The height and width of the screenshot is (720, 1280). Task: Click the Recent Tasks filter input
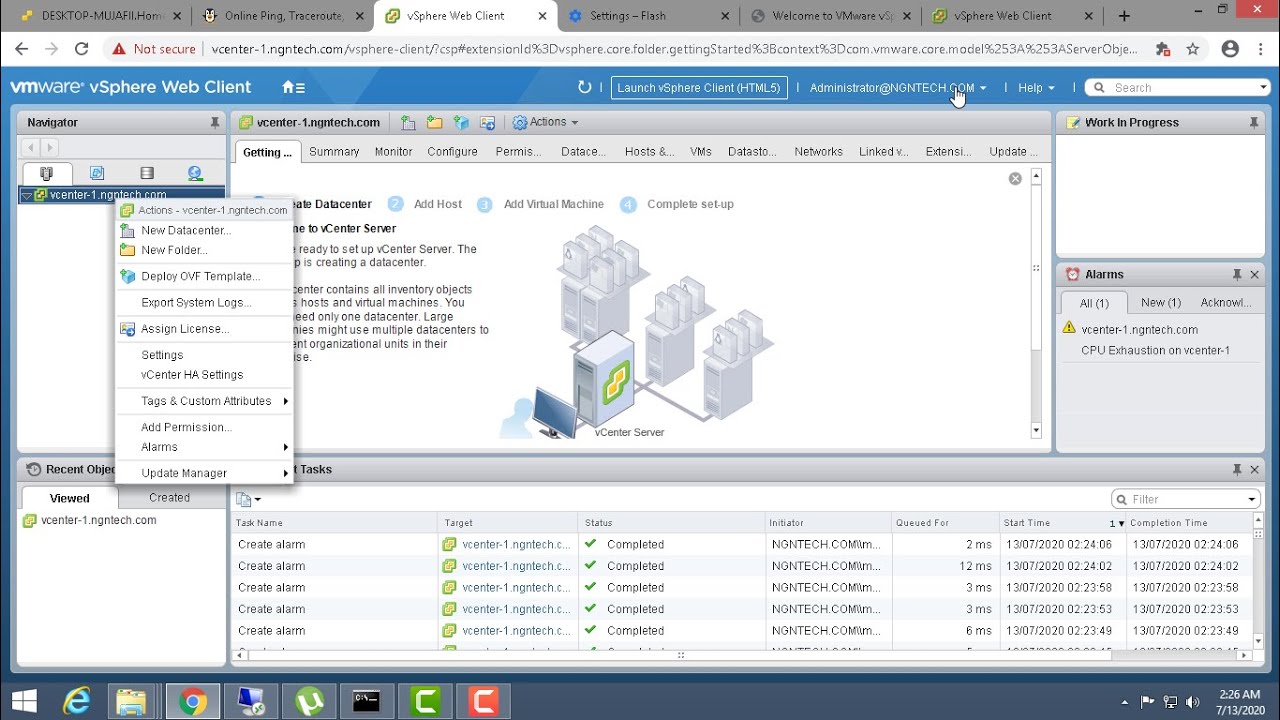point(1186,499)
